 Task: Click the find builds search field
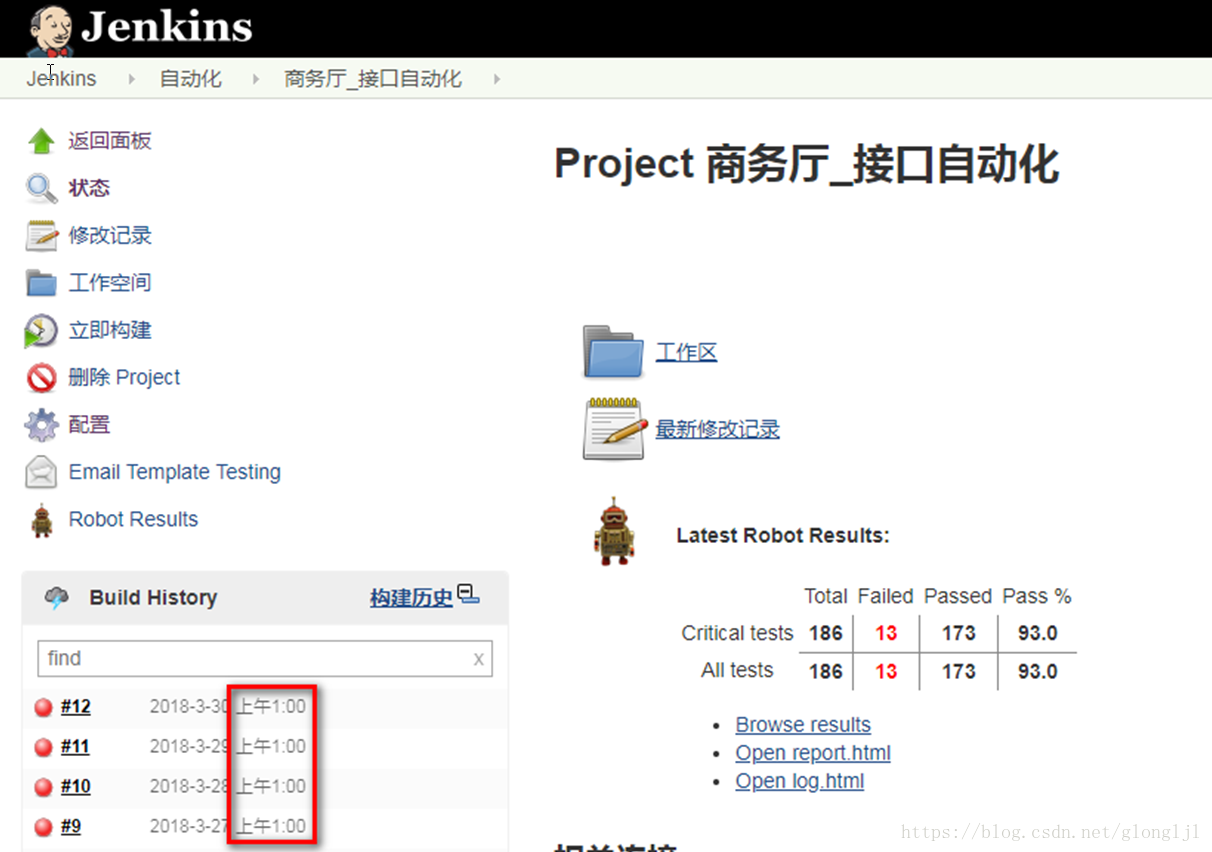pos(265,659)
